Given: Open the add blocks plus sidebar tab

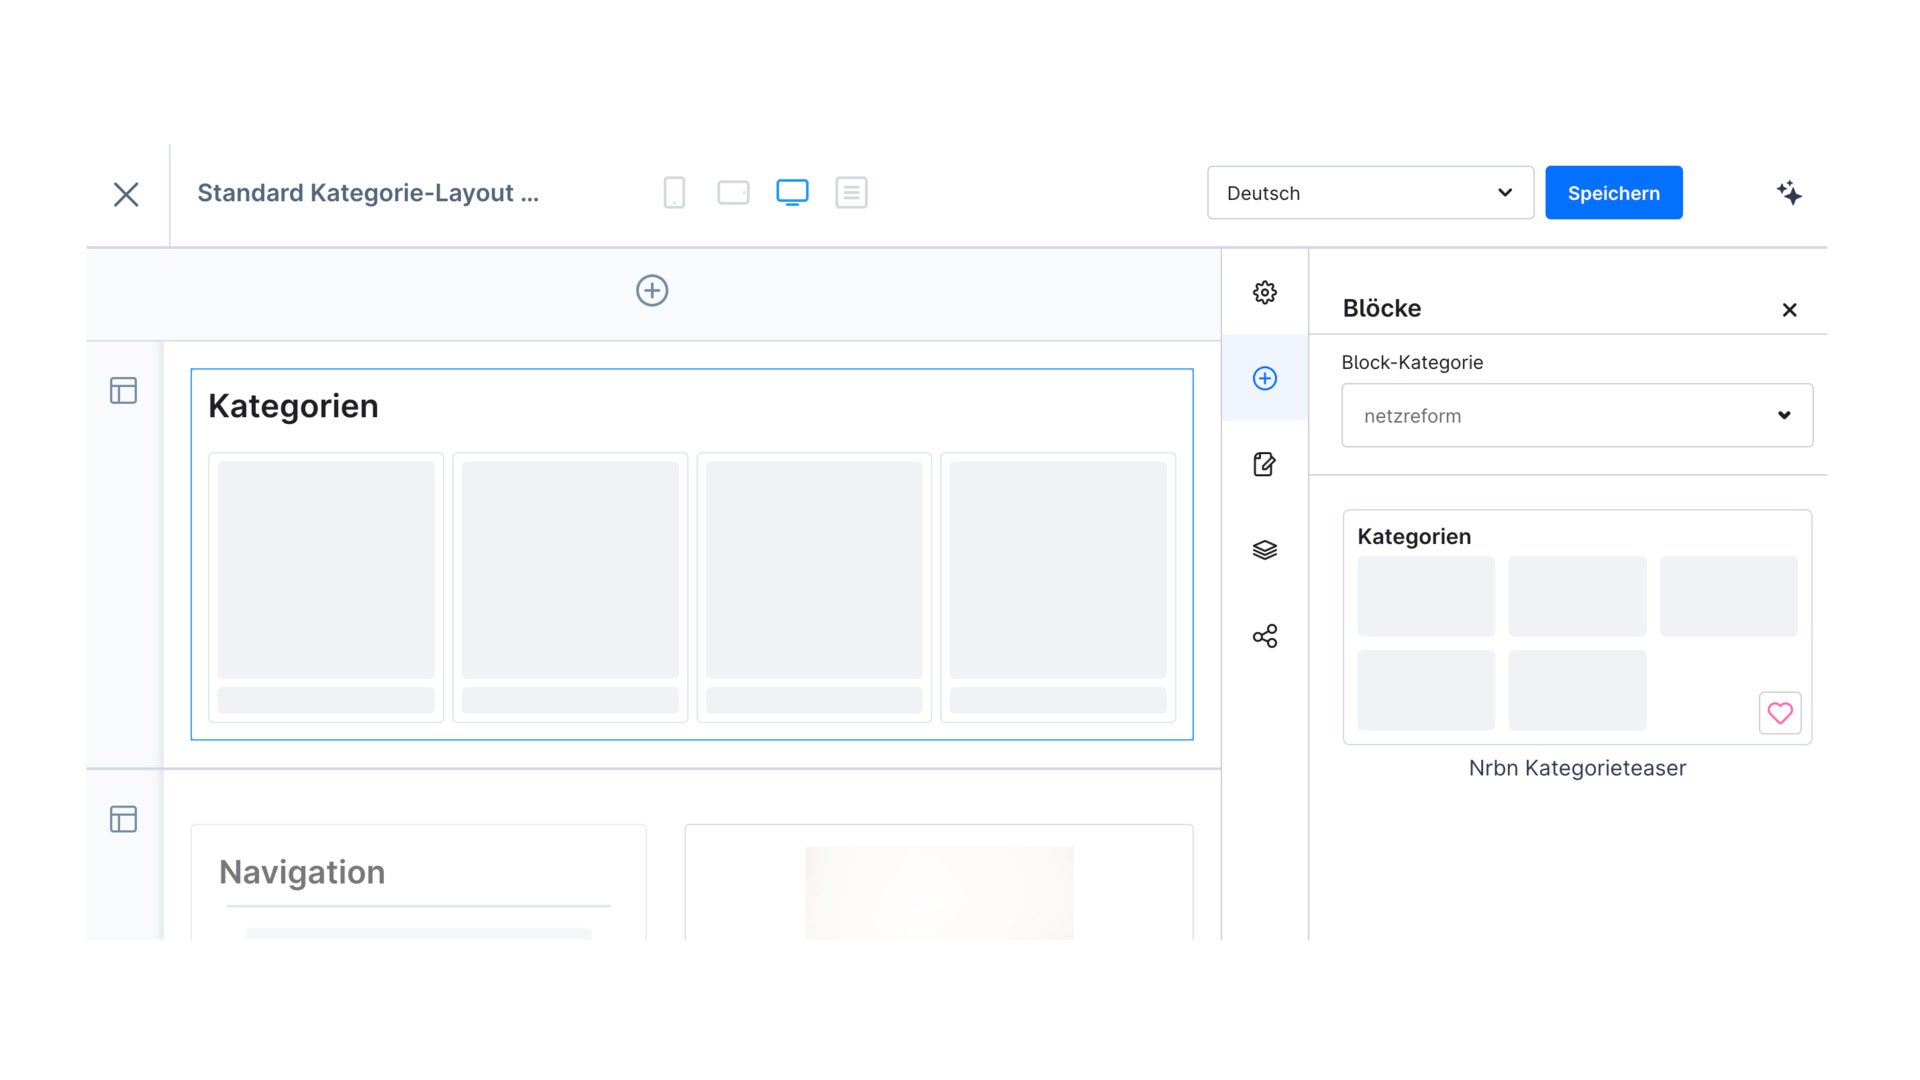Looking at the screenshot, I should pyautogui.click(x=1264, y=378).
